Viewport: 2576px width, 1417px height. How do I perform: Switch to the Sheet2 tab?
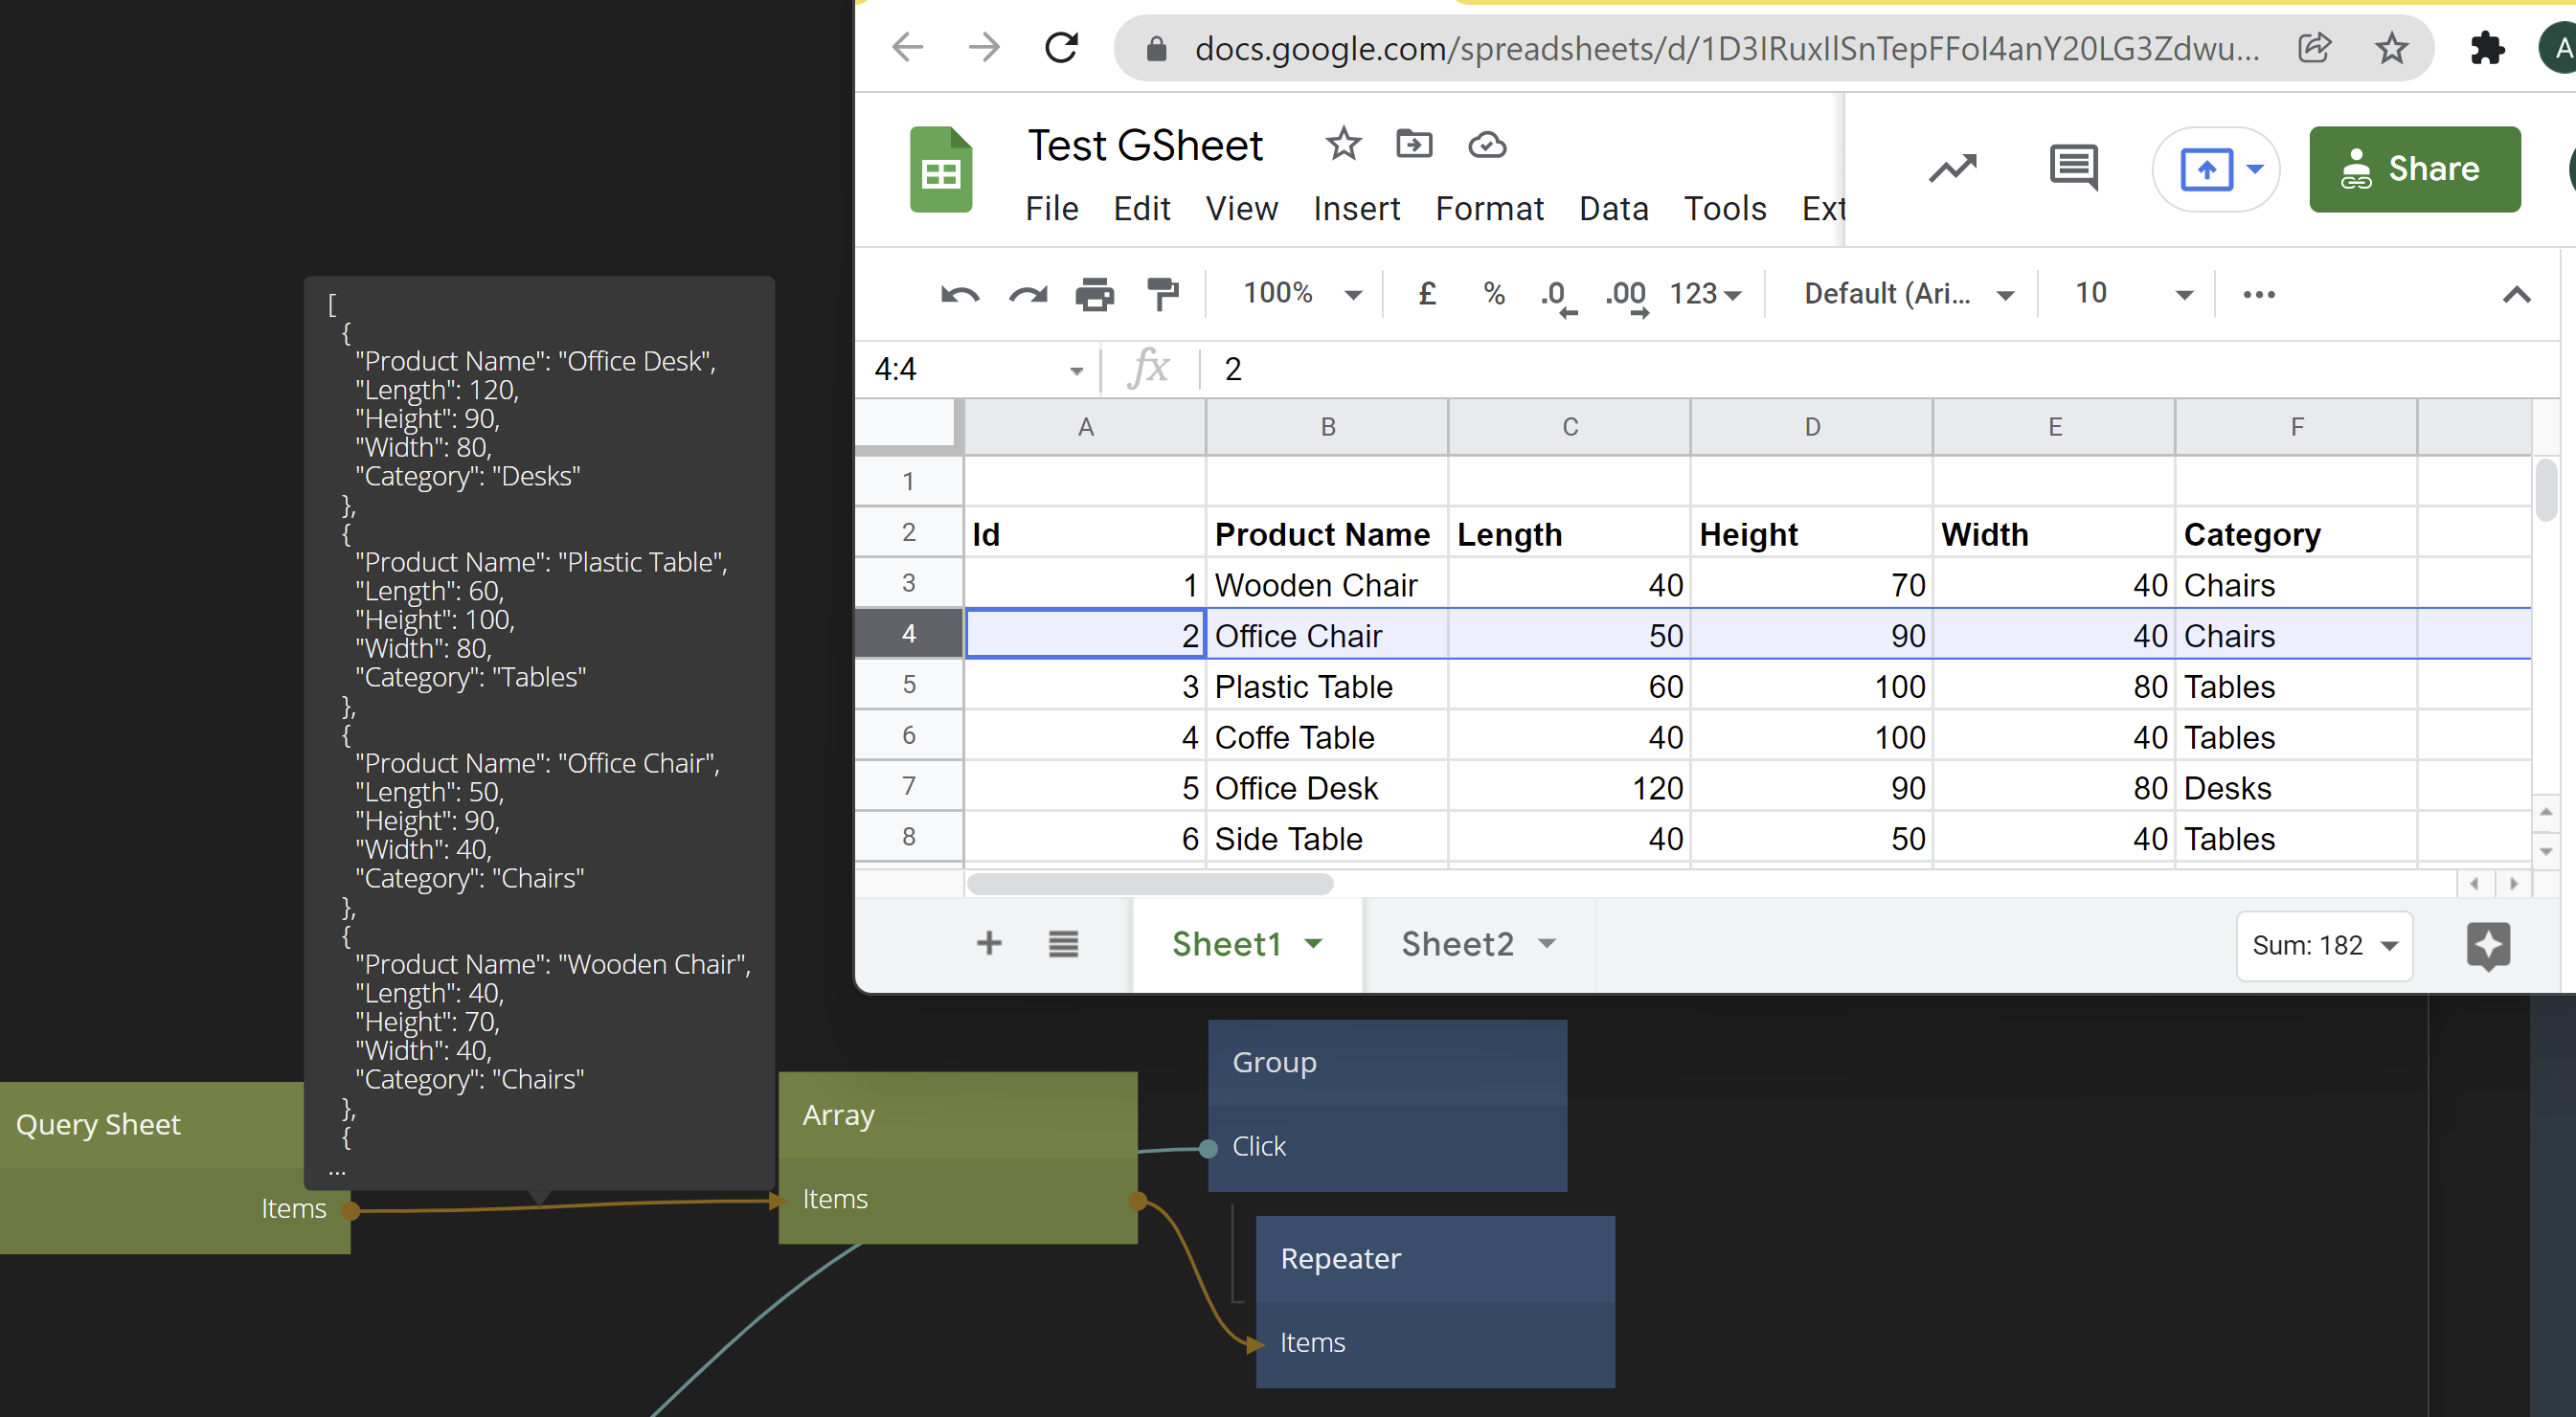(x=1457, y=943)
